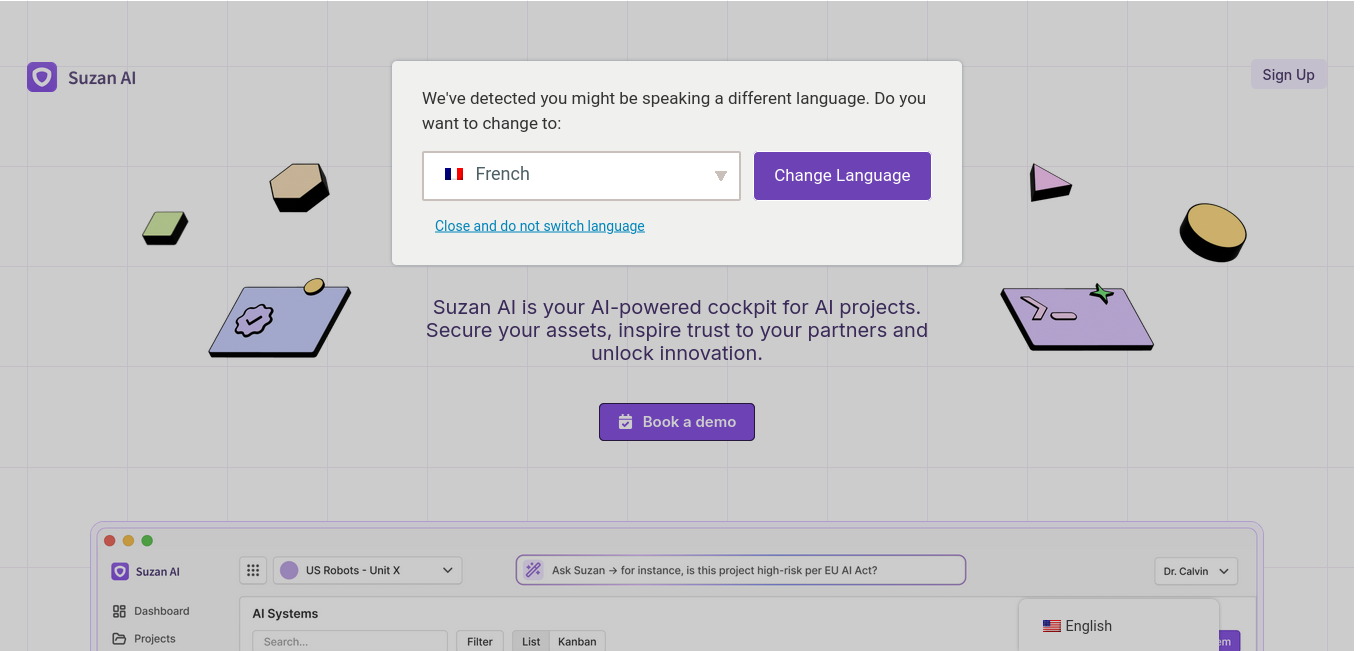1366x651 pixels.
Task: Click the Dashboard icon in sidebar
Action: pyautogui.click(x=120, y=611)
